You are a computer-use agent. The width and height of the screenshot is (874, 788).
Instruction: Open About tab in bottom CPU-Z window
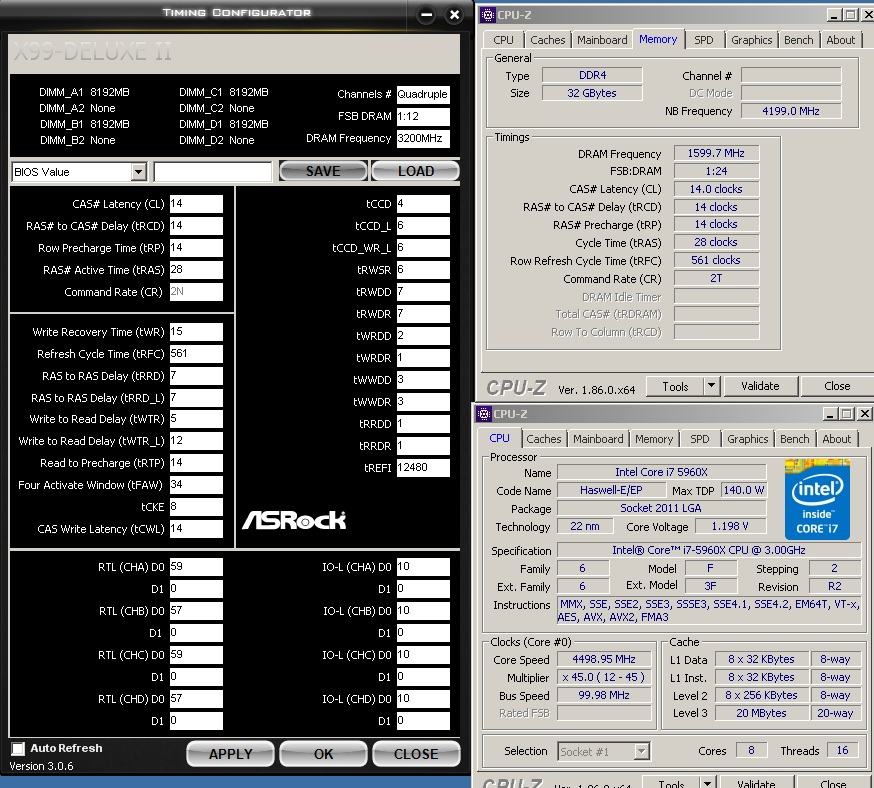[x=836, y=439]
